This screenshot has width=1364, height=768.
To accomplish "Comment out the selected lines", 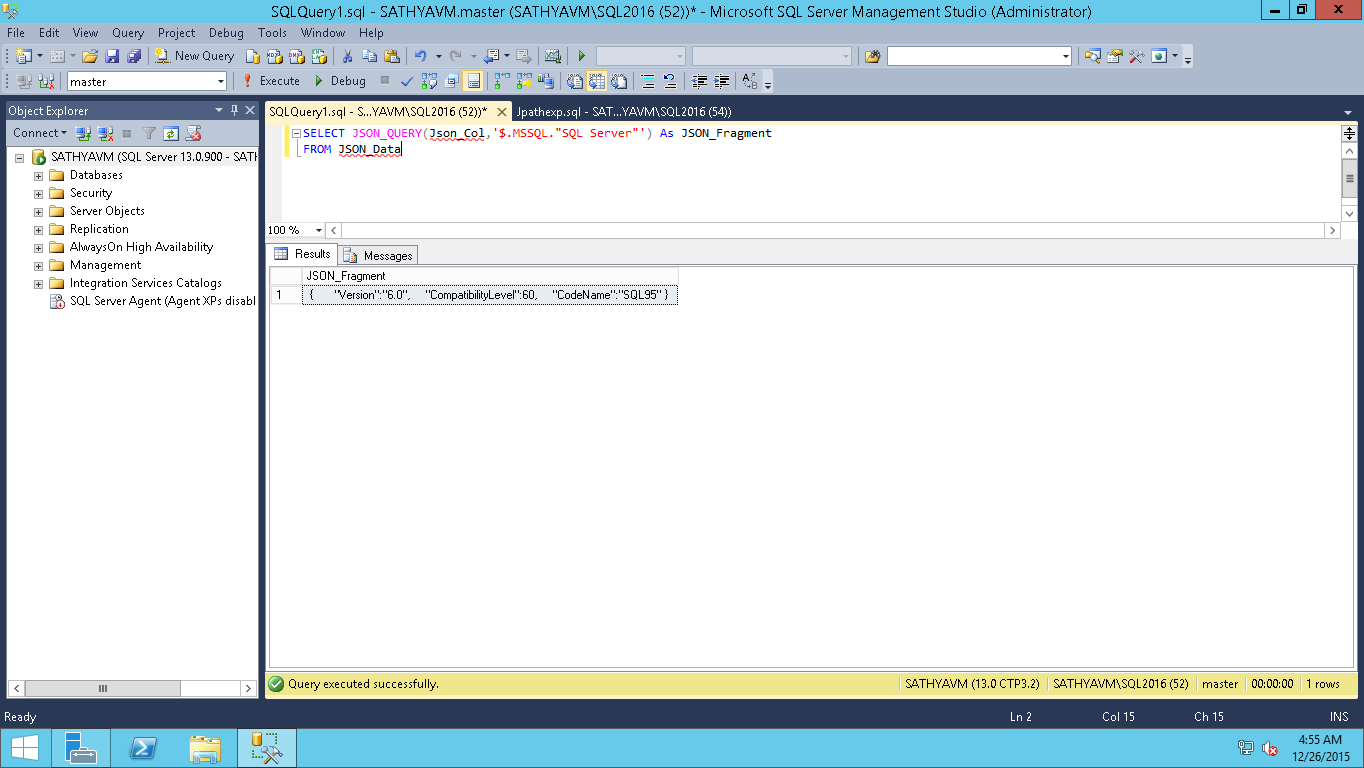I will pos(648,81).
